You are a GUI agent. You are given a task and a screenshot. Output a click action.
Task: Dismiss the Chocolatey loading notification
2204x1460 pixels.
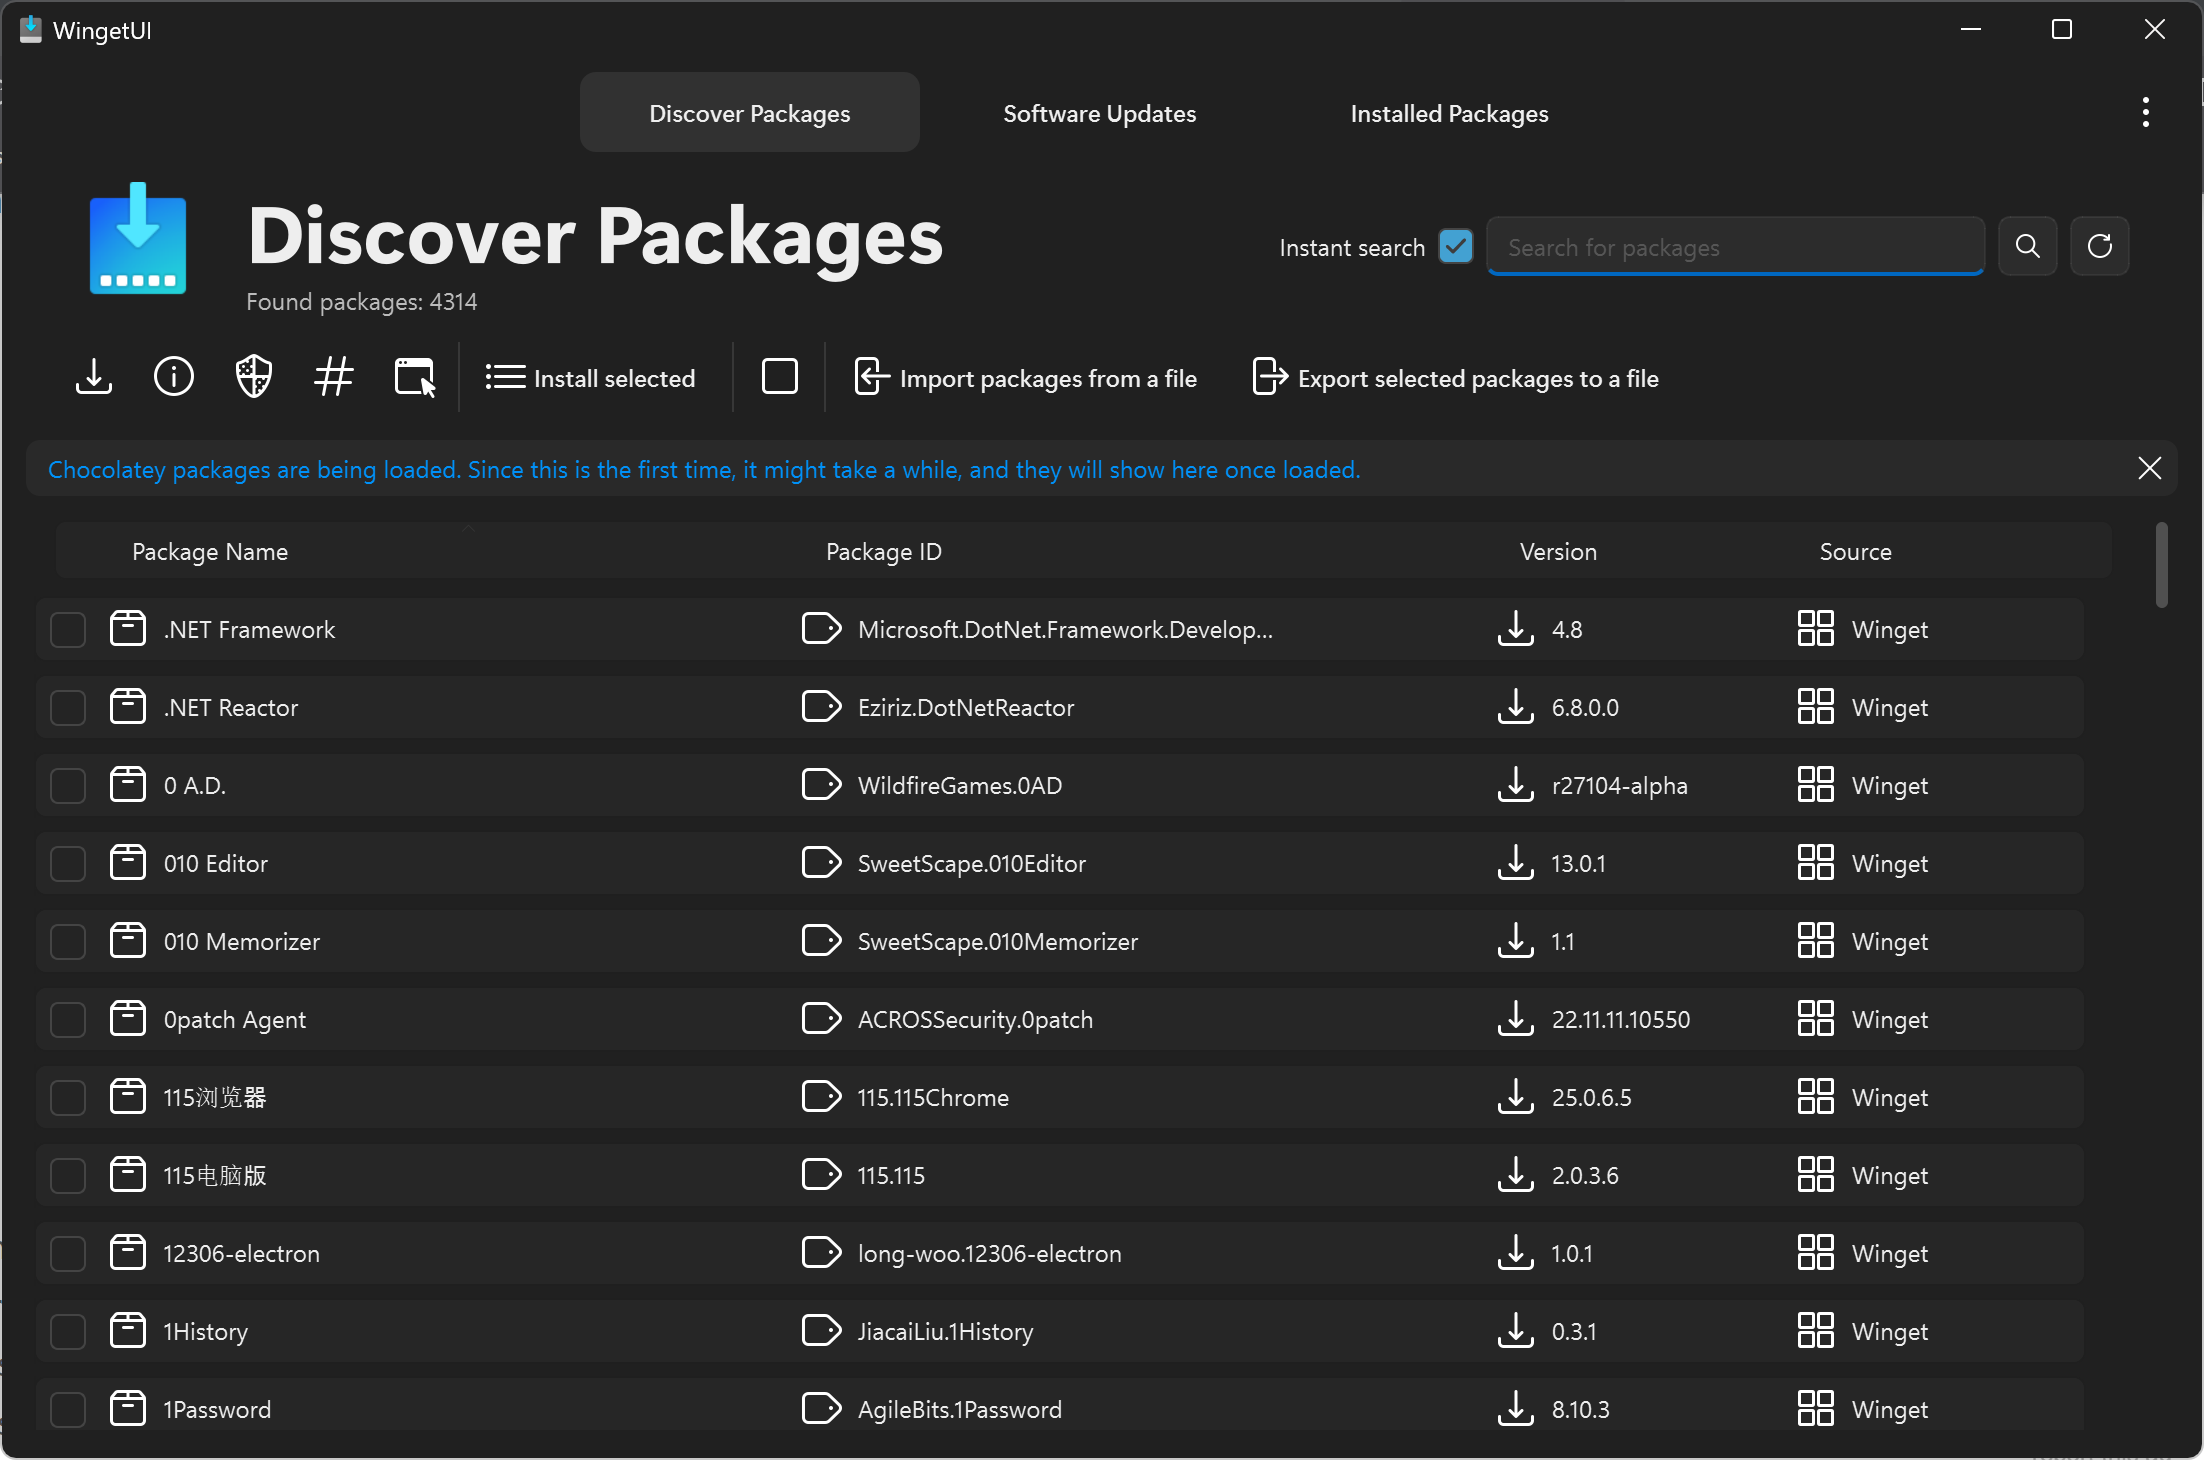click(2150, 468)
